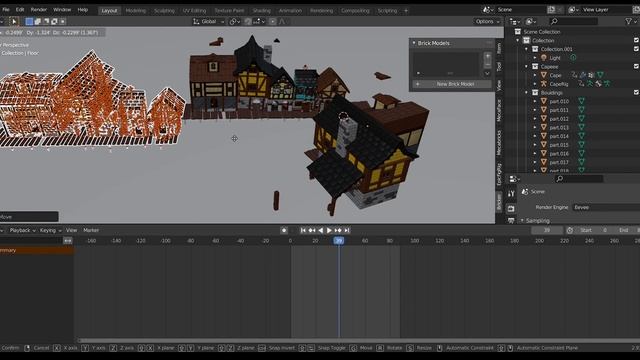This screenshot has height=360, width=640.
Task: Open the render properties tab icon
Action: 511,209
